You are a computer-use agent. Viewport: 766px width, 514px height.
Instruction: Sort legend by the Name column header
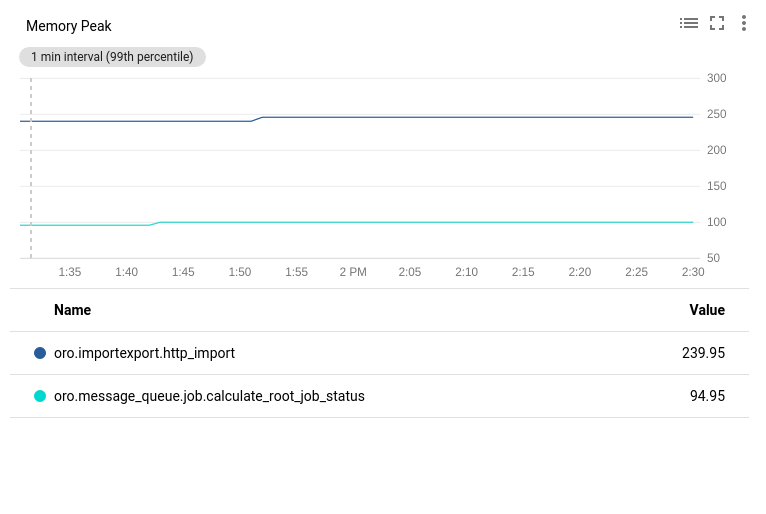(72, 310)
